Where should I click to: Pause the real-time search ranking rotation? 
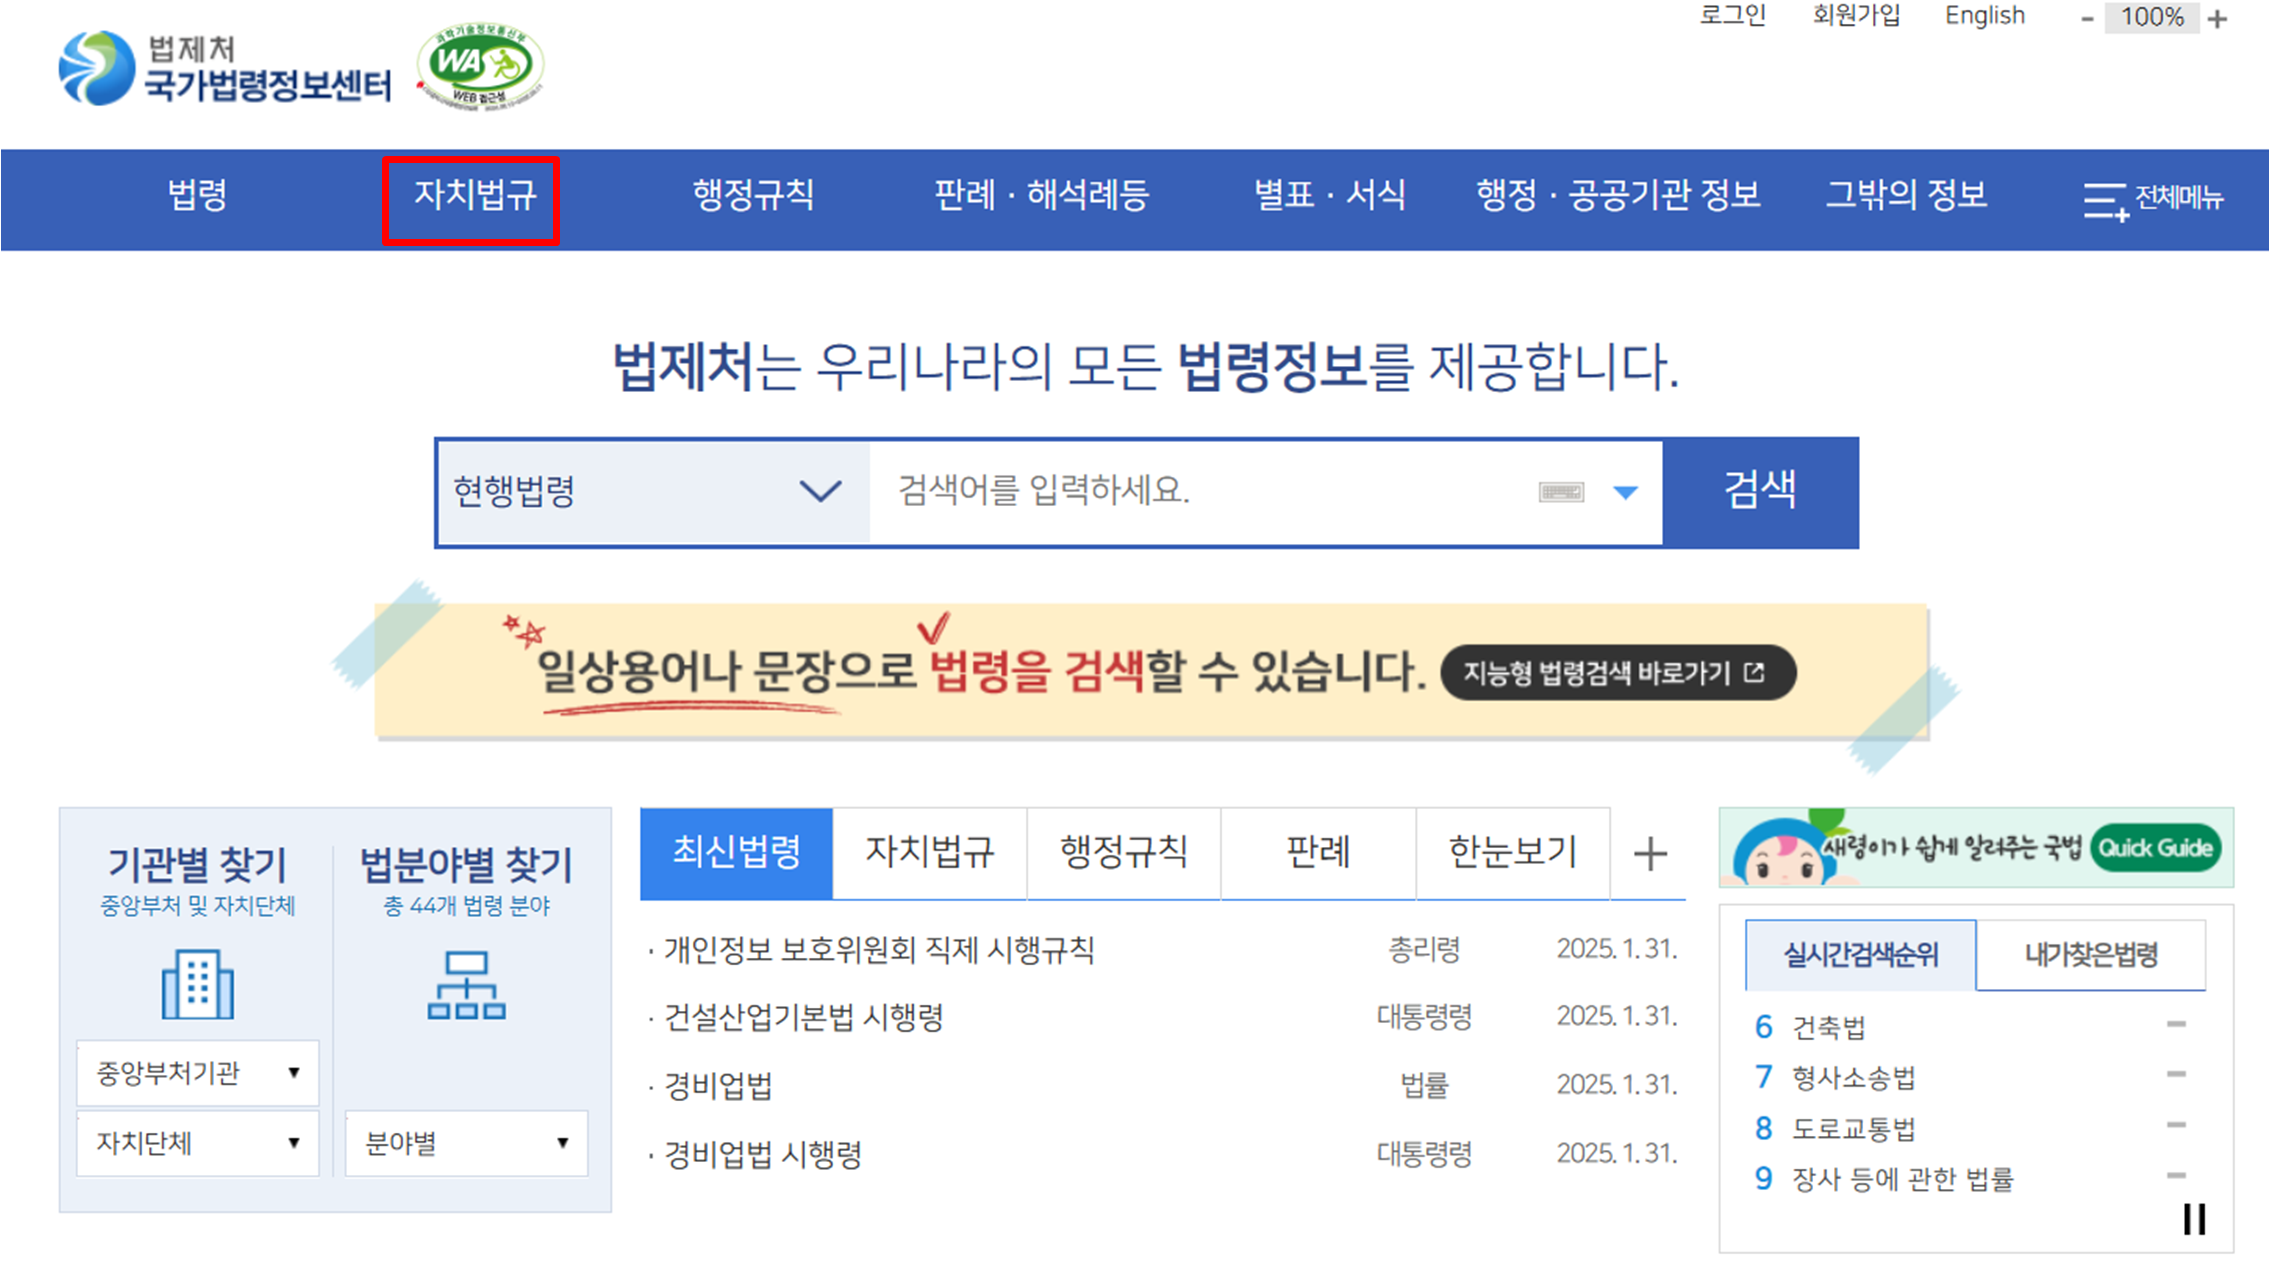(x=2194, y=1219)
